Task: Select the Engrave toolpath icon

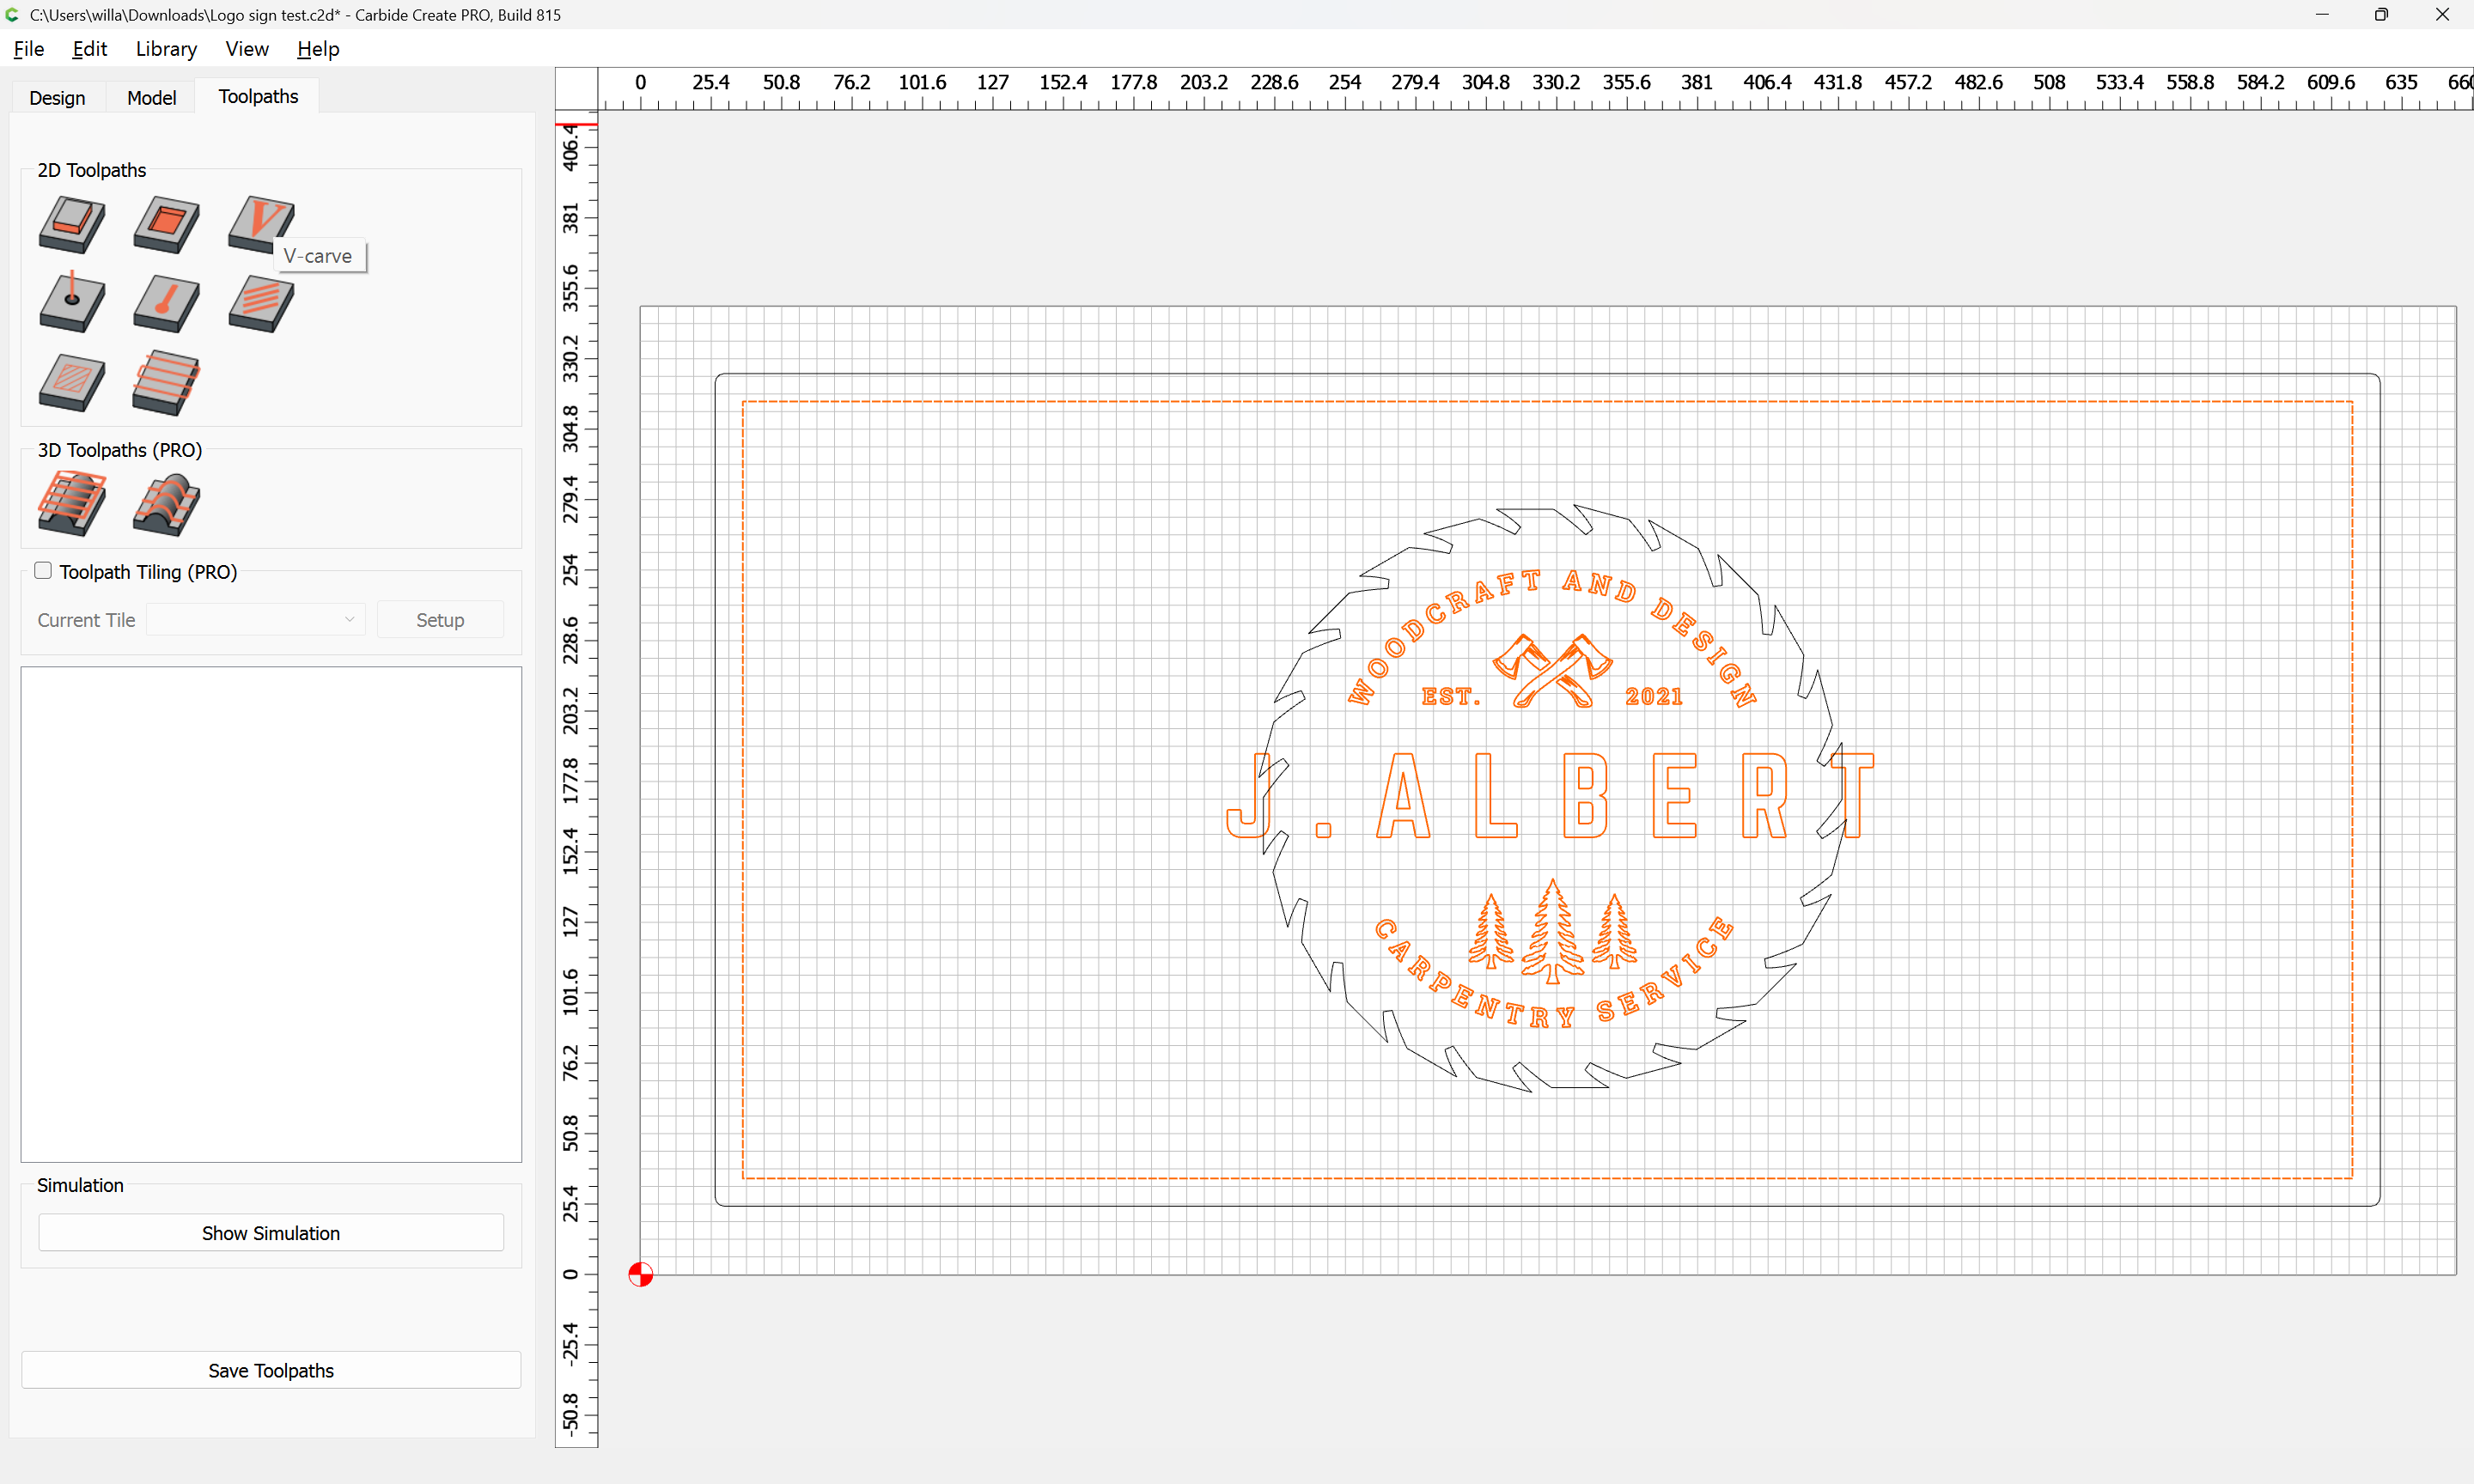Action: tap(166, 303)
